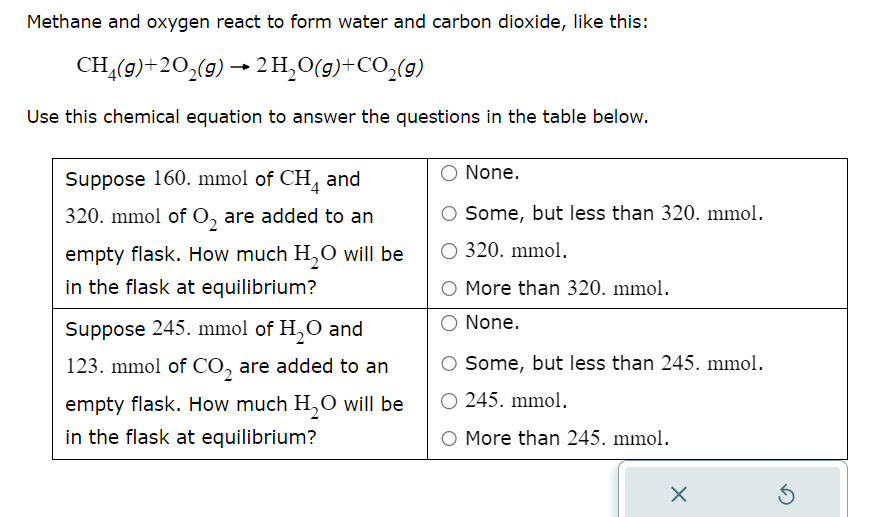Select the '245. mmol.' radio option

point(449,401)
